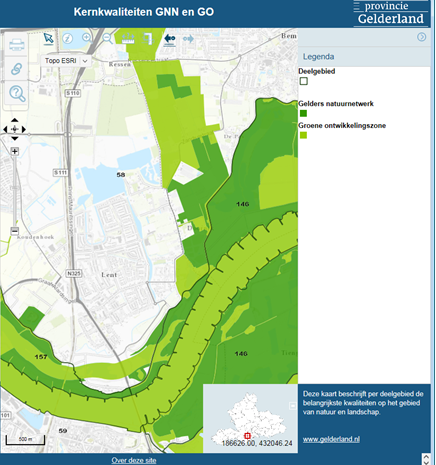Viewport: 436px width, 465px height.
Task: Activate the info identify tool
Action: click(x=68, y=38)
